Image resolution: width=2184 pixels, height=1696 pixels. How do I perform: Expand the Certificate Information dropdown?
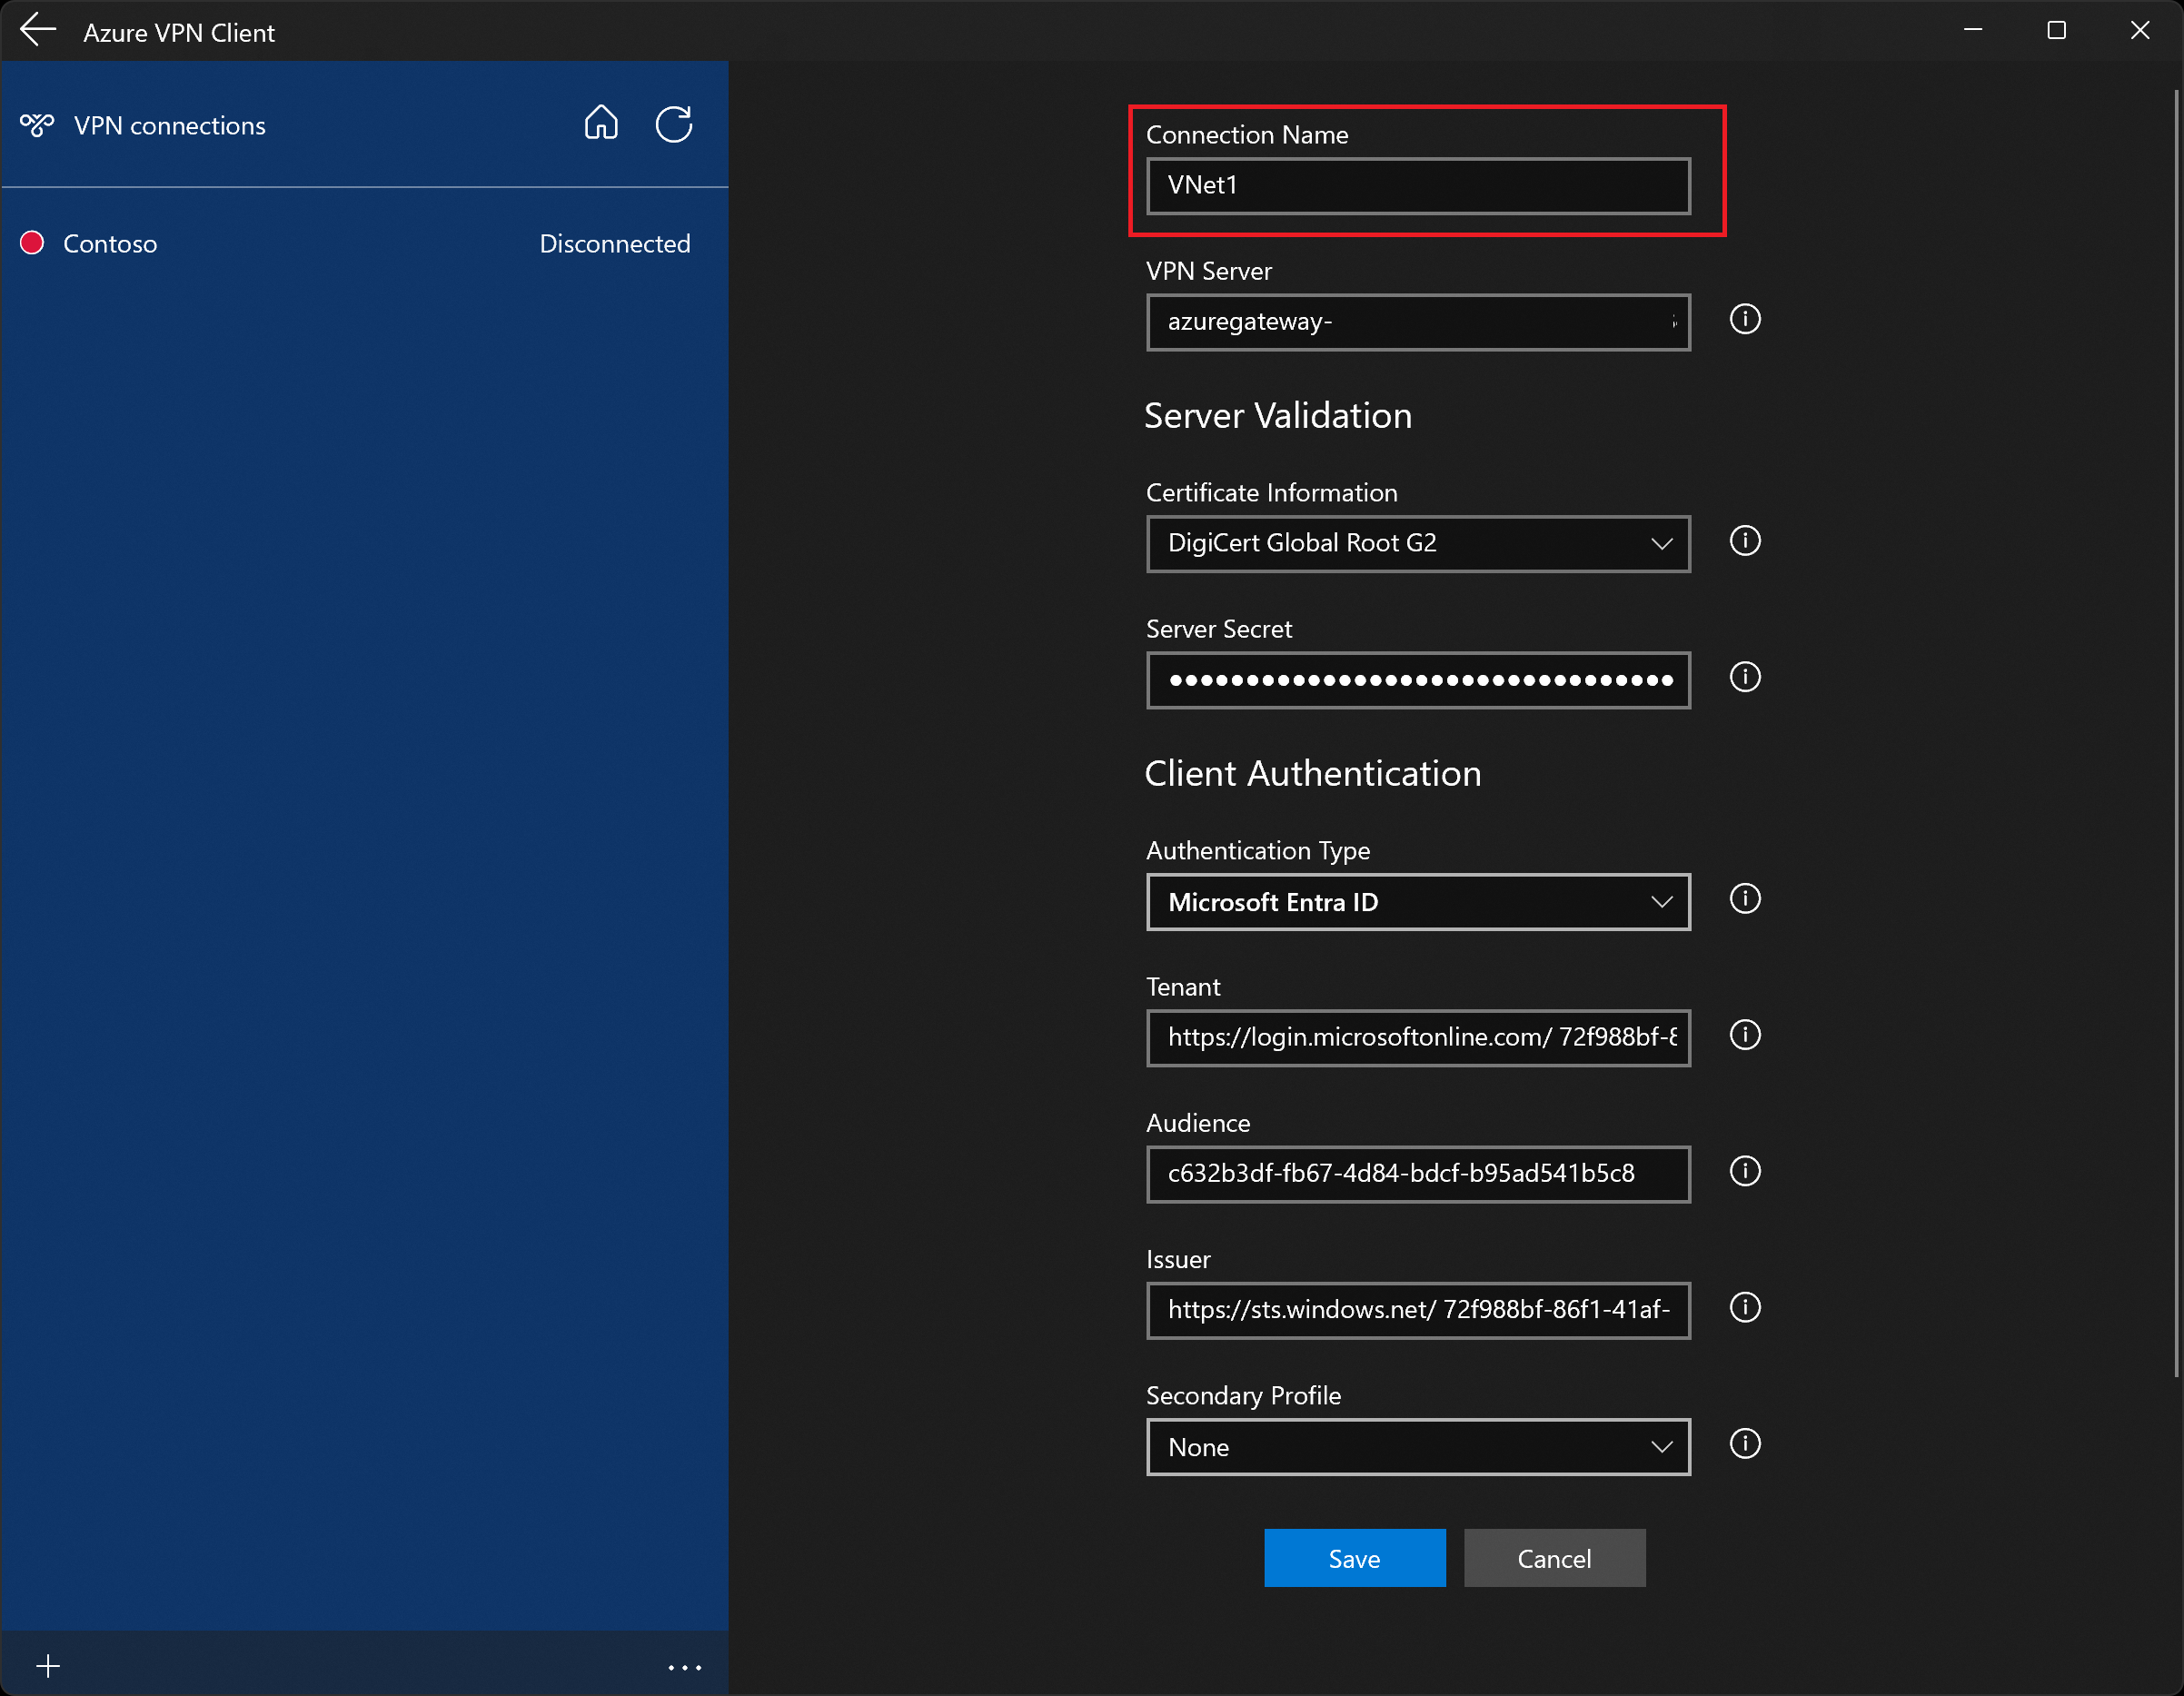tap(1418, 544)
